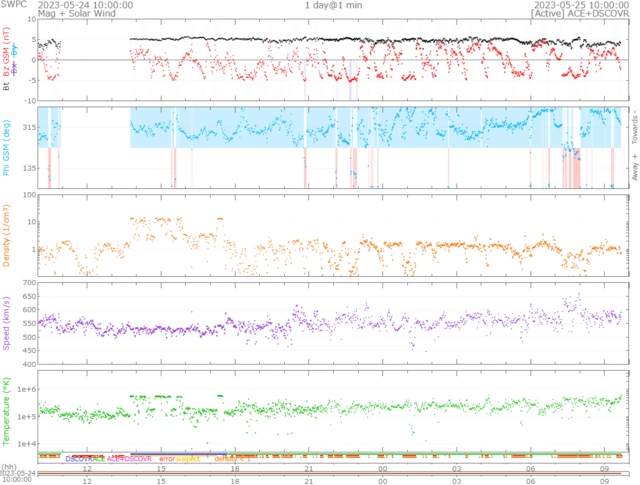This screenshot has height=485, width=640.
Task: Click the ACE+DSCOVR legend entry at the bottom
Action: pyautogui.click(x=127, y=457)
